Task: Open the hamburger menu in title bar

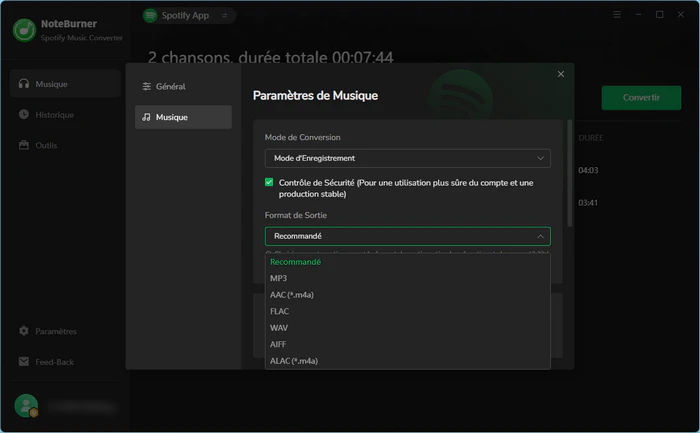Action: [x=617, y=15]
